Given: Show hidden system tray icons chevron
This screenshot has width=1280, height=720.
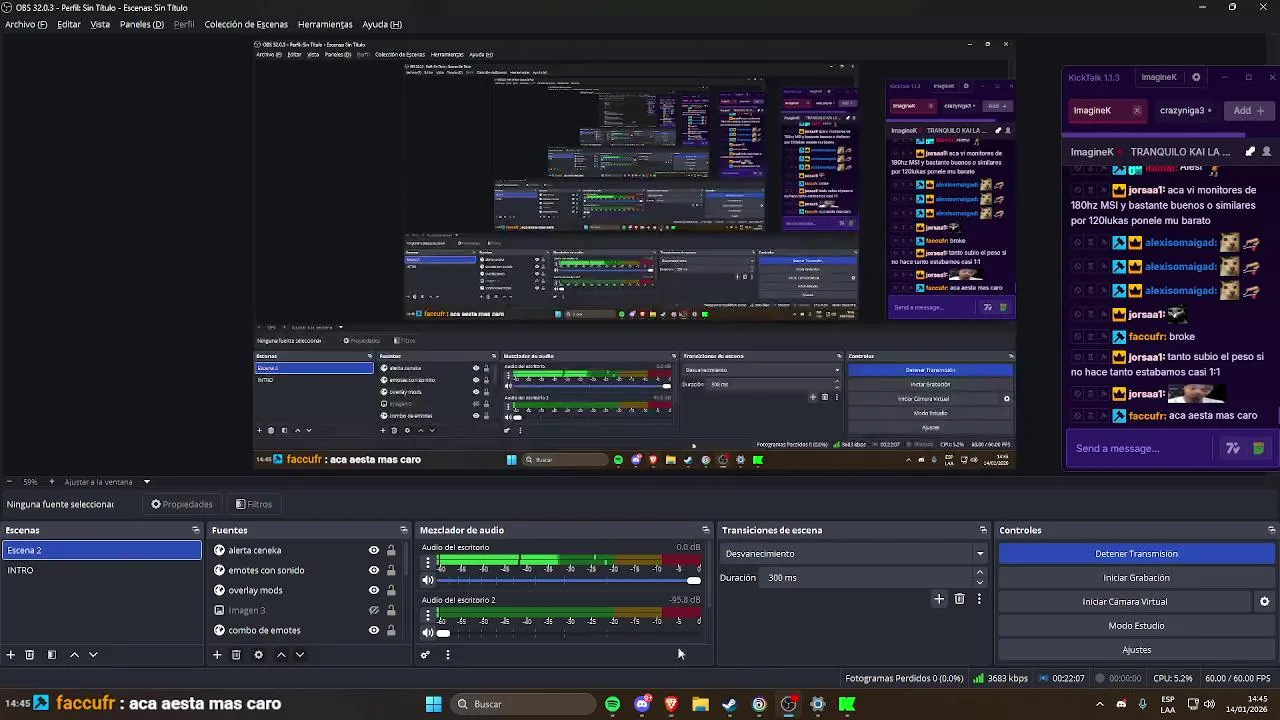Looking at the screenshot, I should click(1100, 704).
